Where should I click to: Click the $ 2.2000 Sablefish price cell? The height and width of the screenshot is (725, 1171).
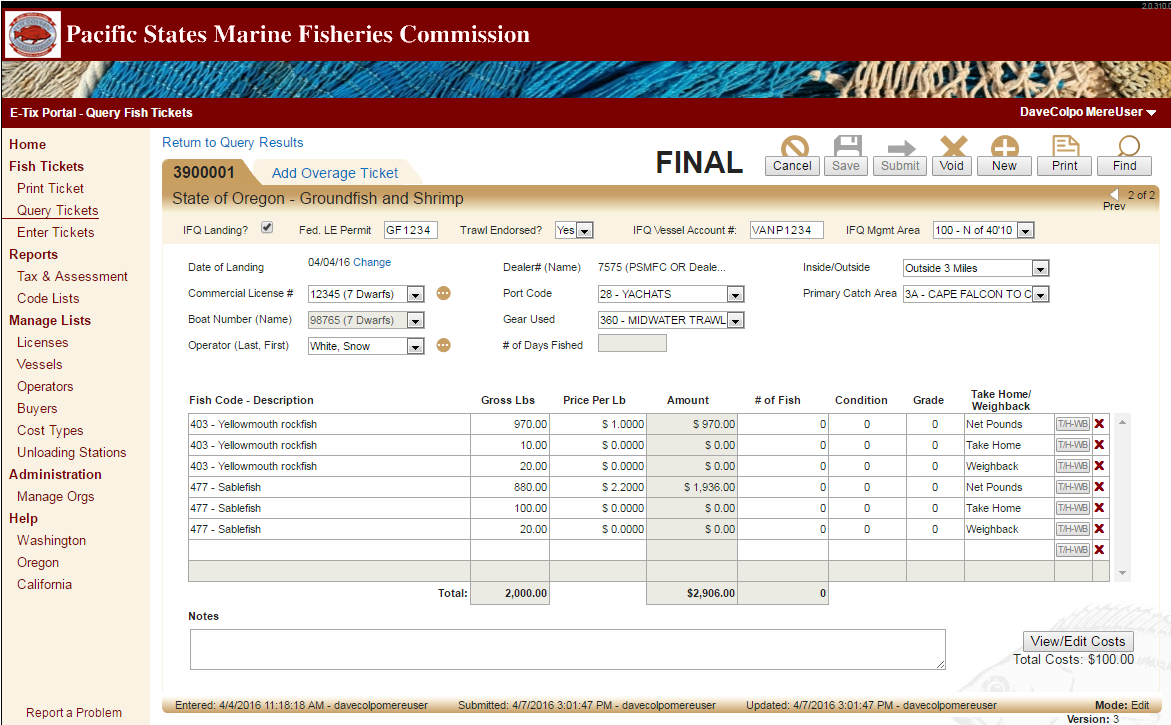597,487
